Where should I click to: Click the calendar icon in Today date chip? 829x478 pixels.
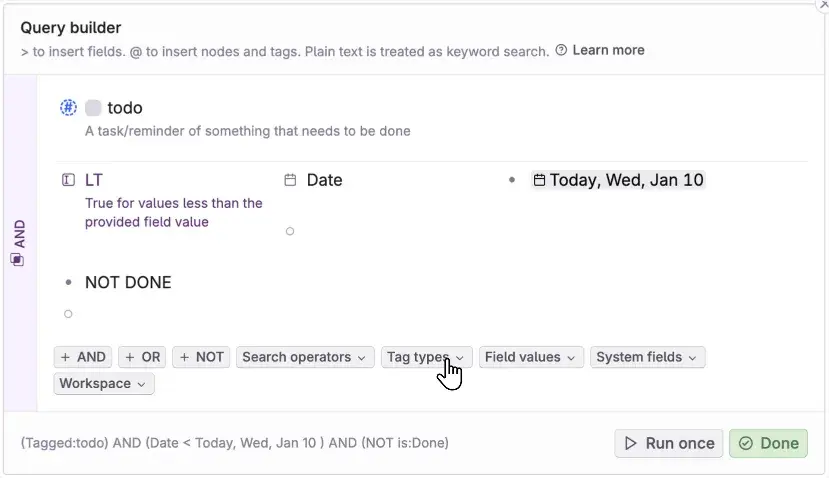(x=539, y=181)
